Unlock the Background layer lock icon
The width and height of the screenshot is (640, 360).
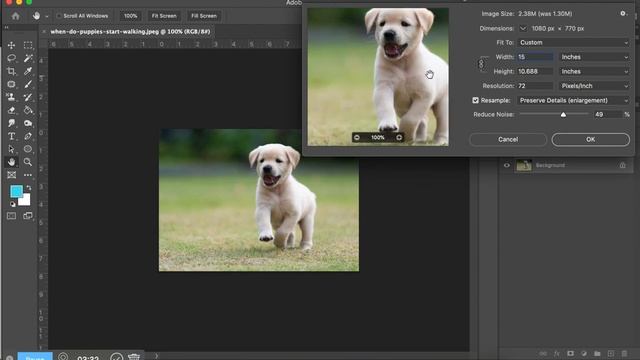(x=622, y=165)
